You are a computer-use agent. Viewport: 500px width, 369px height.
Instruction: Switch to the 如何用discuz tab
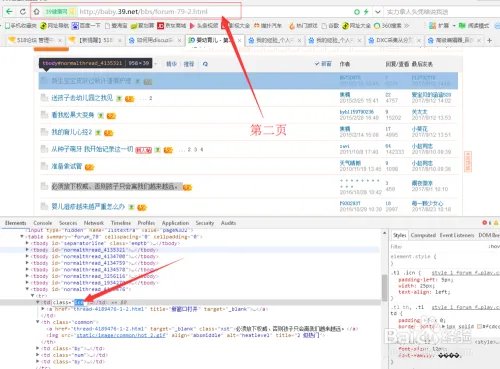[x=155, y=40]
